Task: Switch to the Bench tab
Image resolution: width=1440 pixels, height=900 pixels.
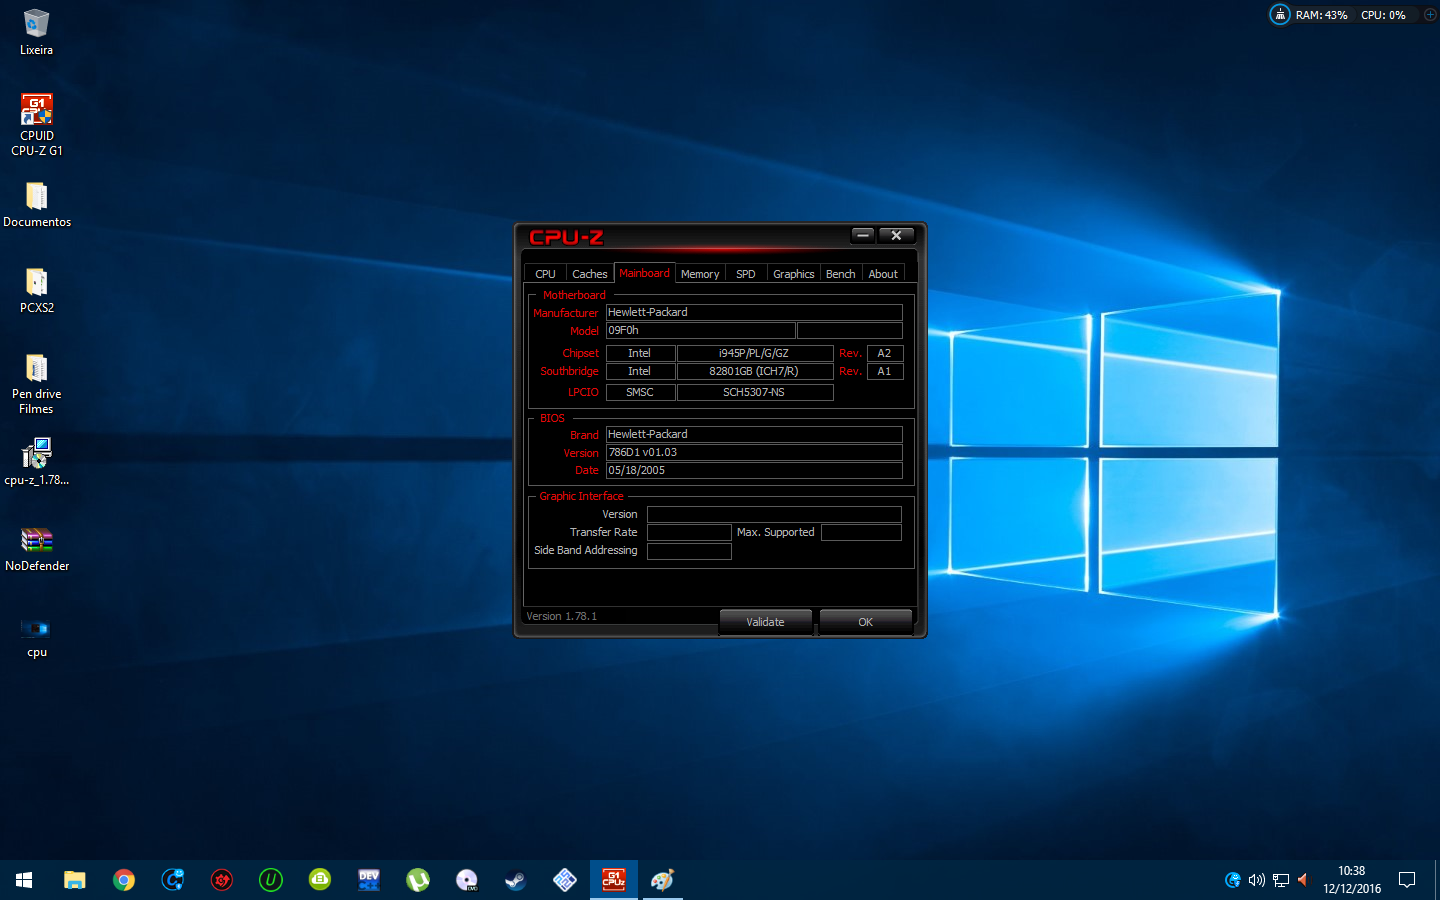Action: 841,274
